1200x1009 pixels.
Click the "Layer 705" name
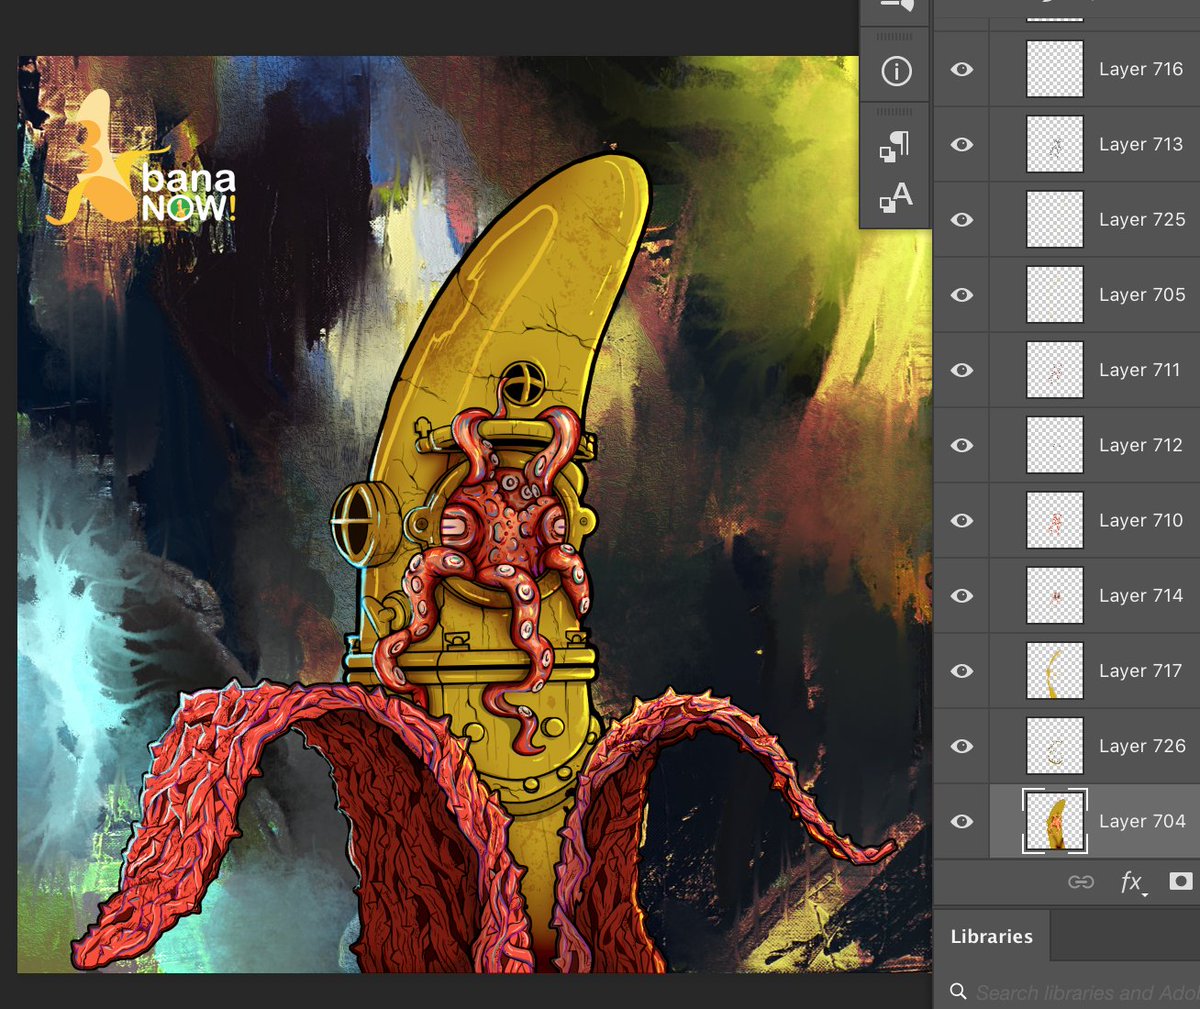[x=1142, y=295]
